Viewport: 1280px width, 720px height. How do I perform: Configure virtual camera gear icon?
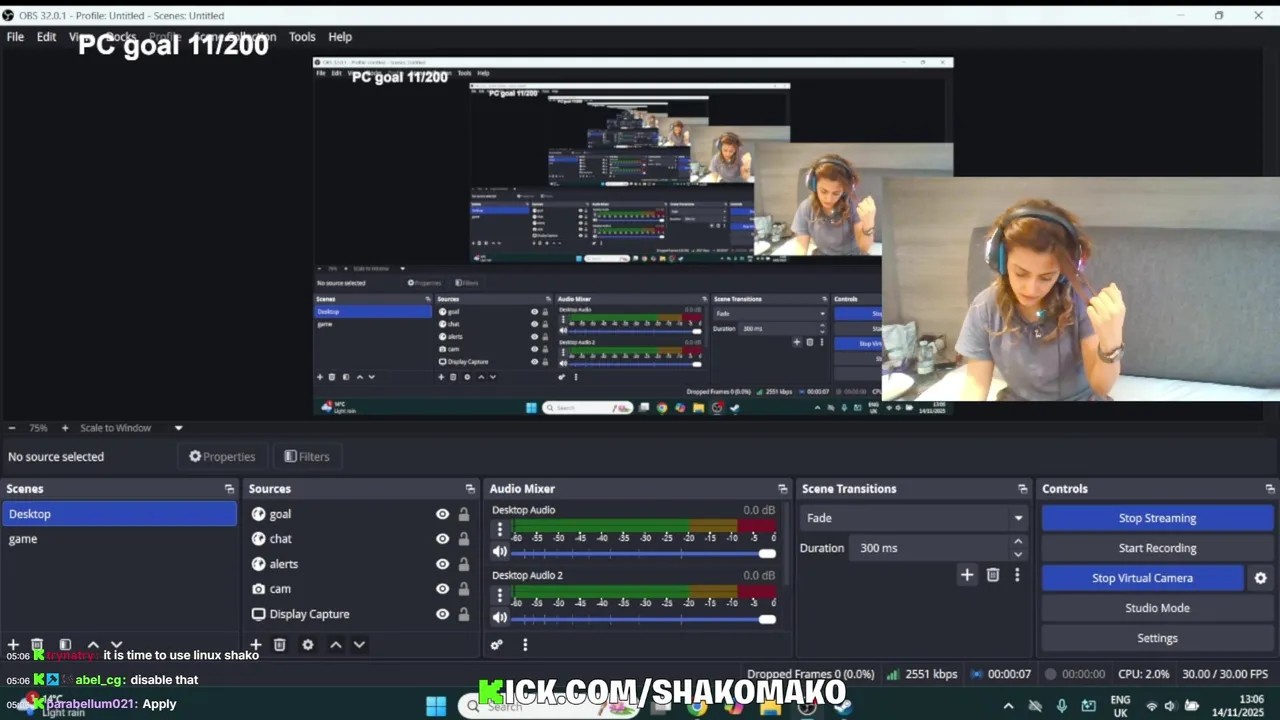coord(1260,578)
